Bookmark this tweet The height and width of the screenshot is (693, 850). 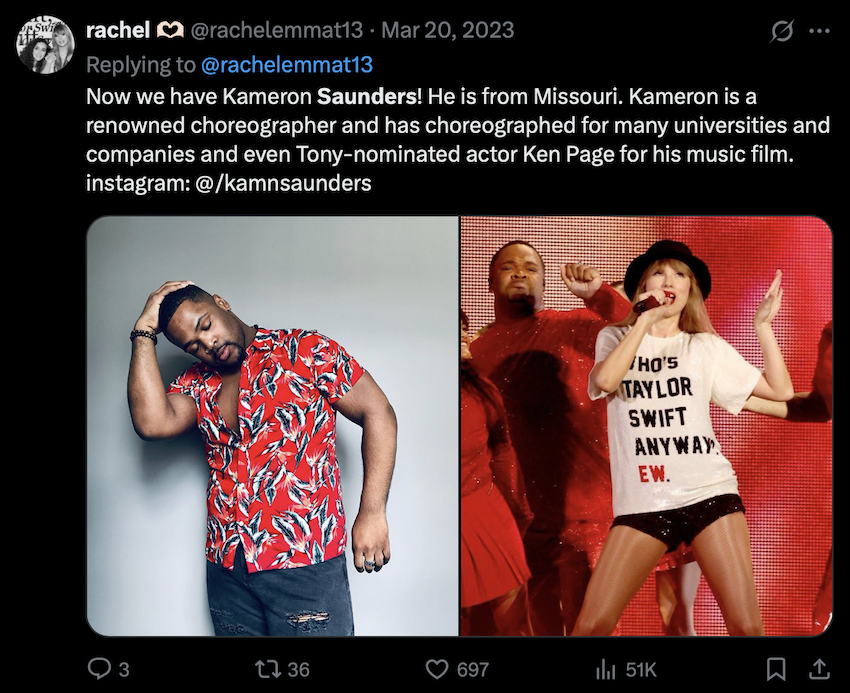pyautogui.click(x=775, y=669)
